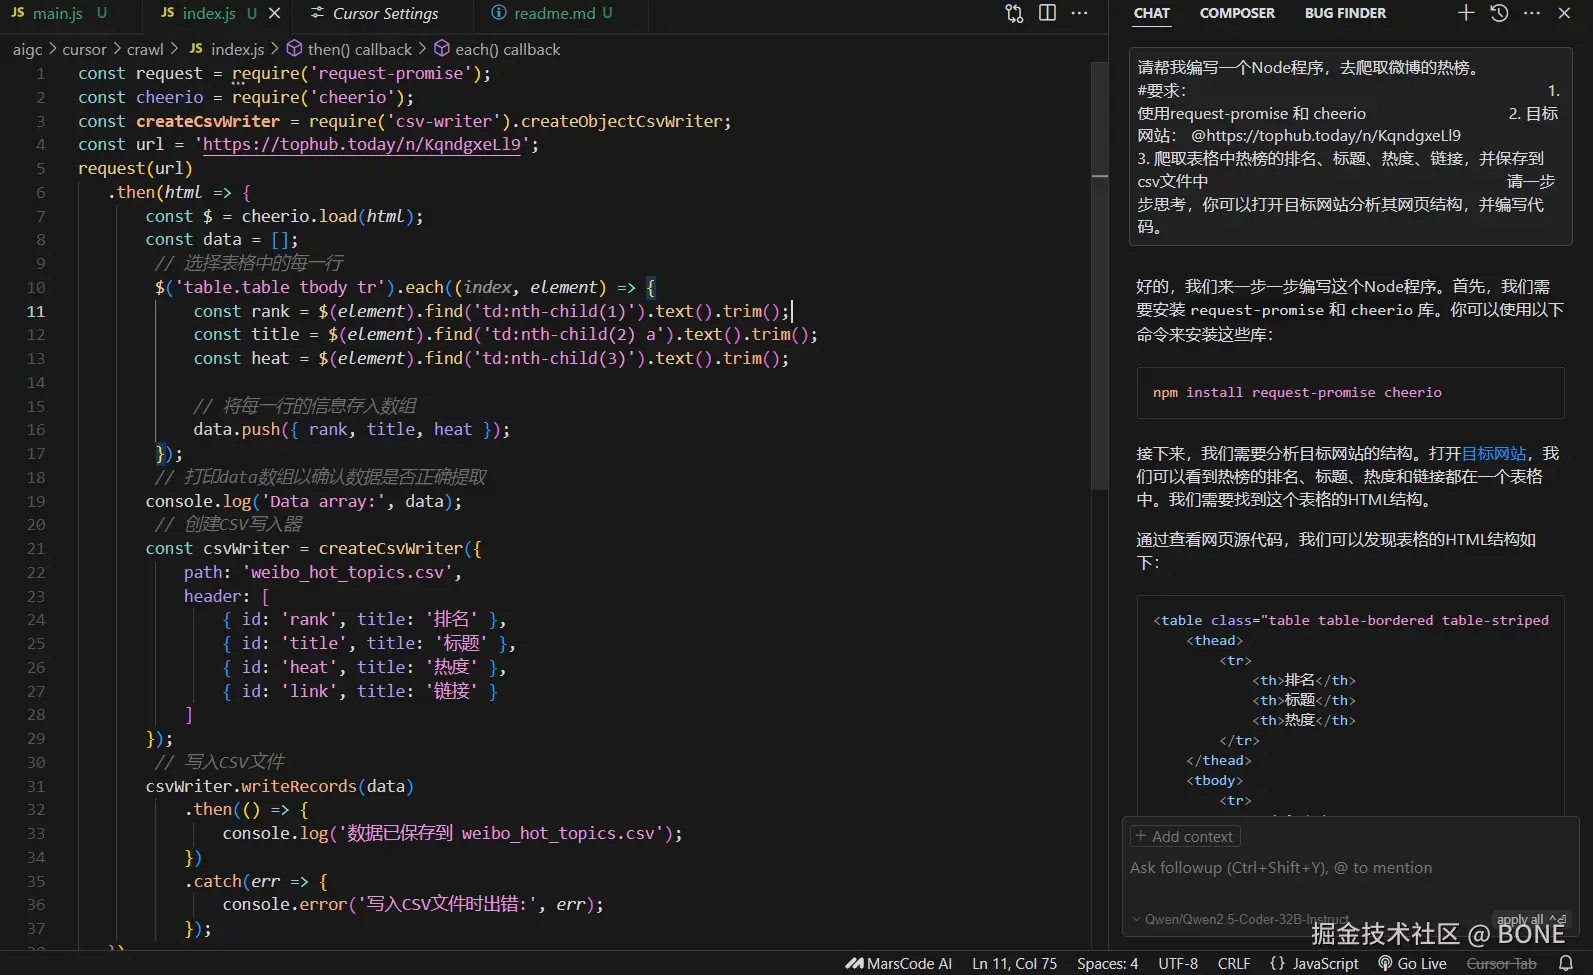The height and width of the screenshot is (975, 1593).
Task: Toggle Cursor Tab in status bar
Action: (x=1501, y=963)
